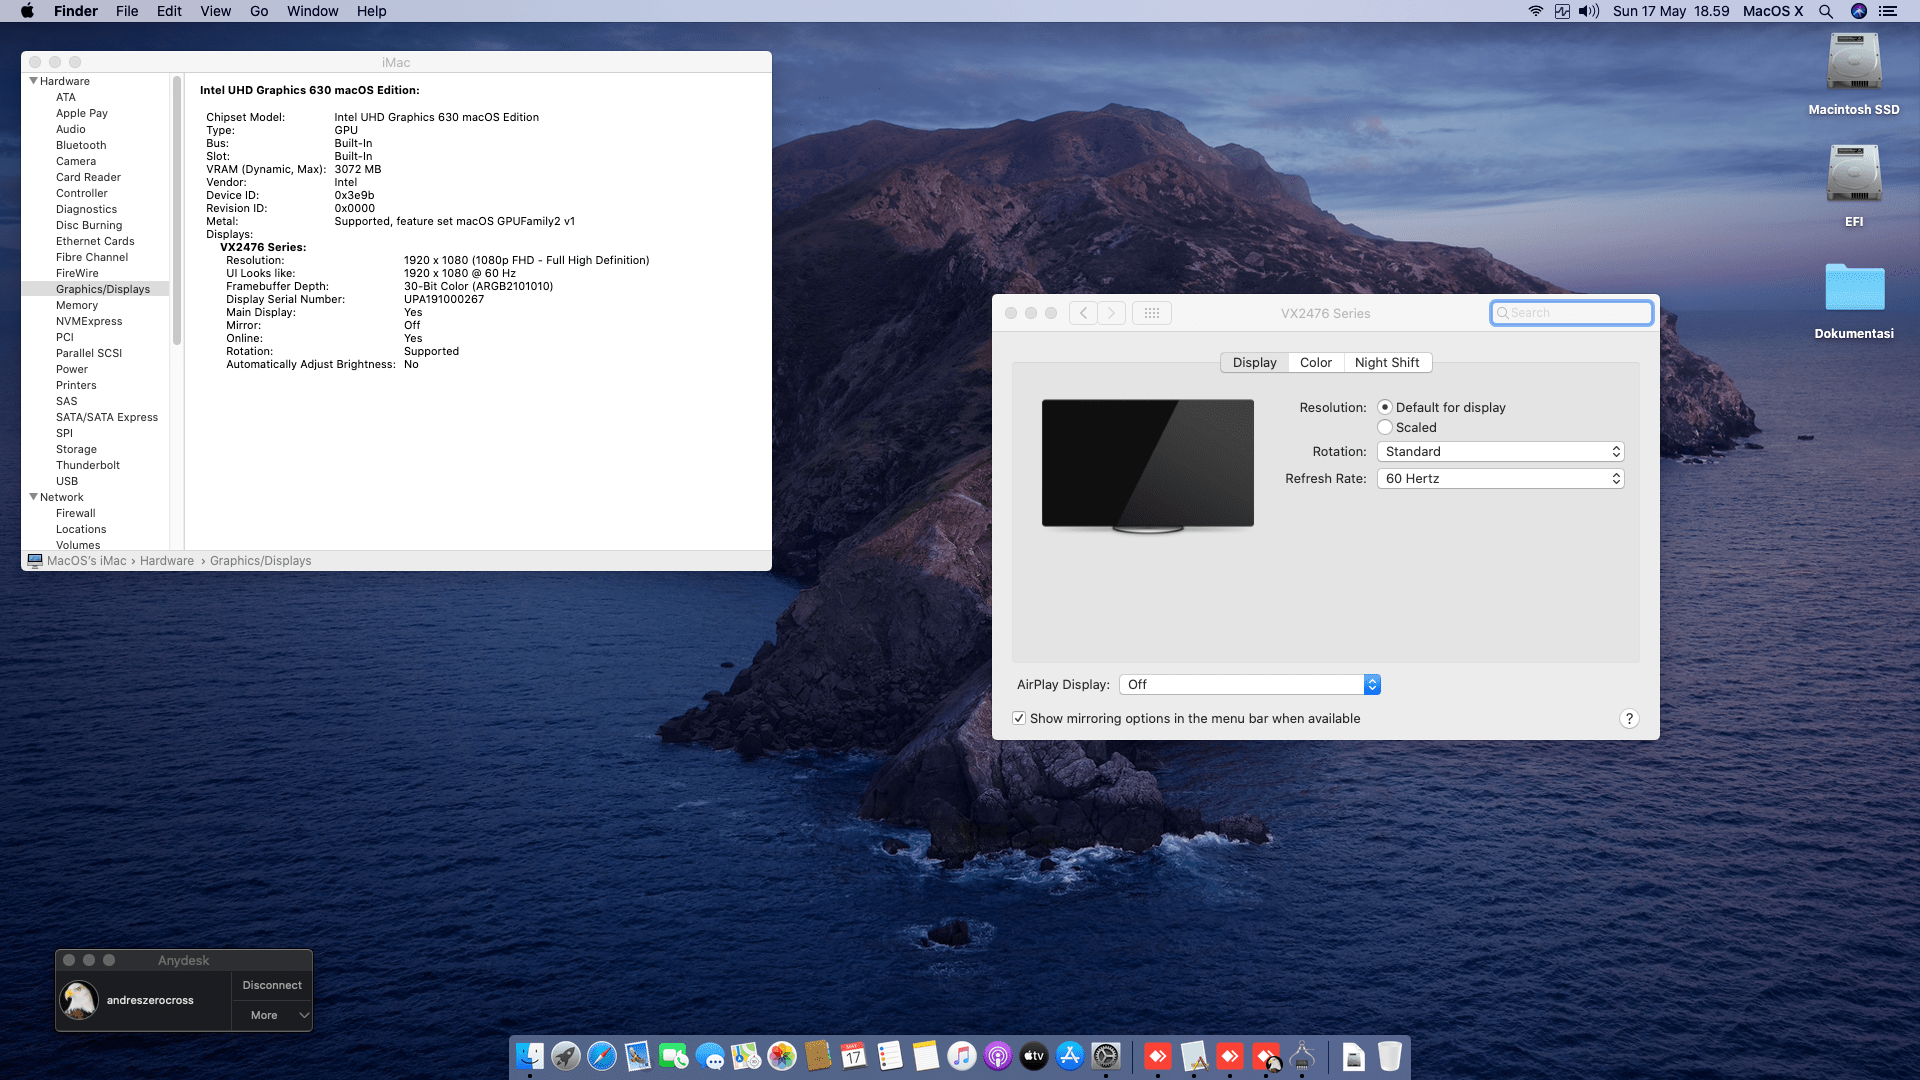Expand the AirPlay Display dropdown
The image size is (1920, 1080).
click(1250, 684)
